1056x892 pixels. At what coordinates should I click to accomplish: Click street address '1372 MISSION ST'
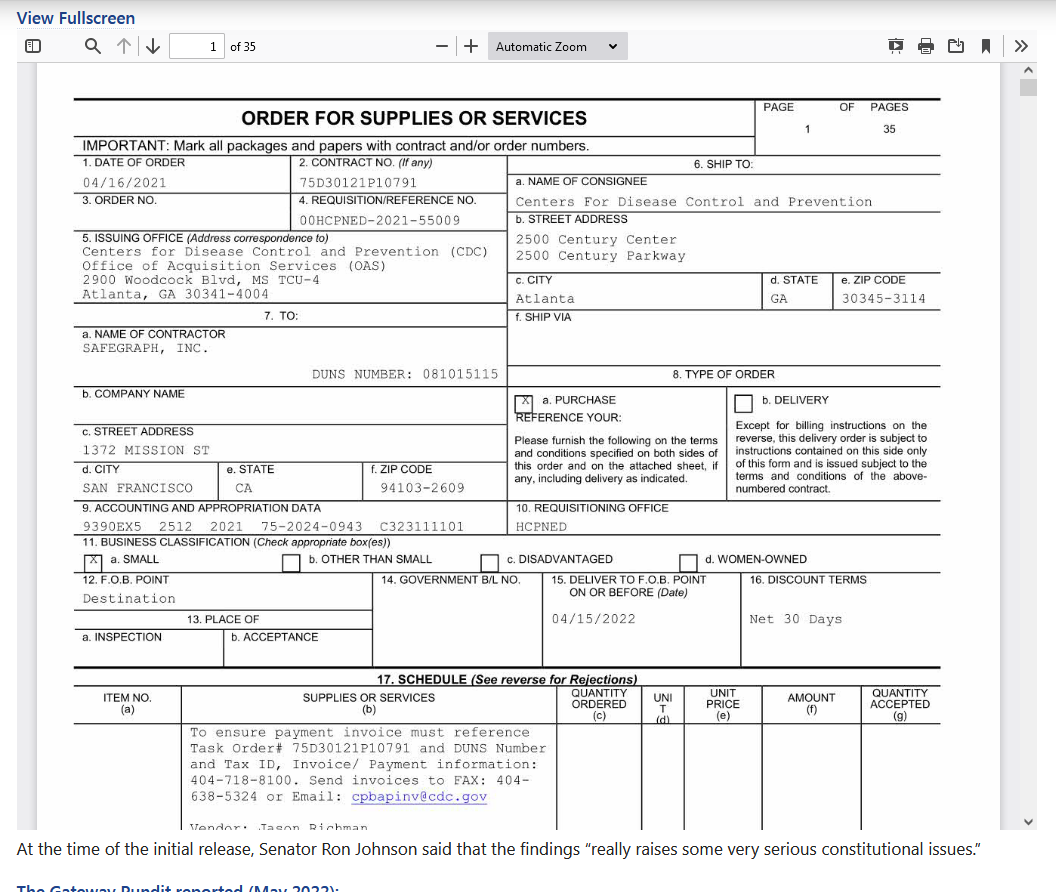pos(146,450)
